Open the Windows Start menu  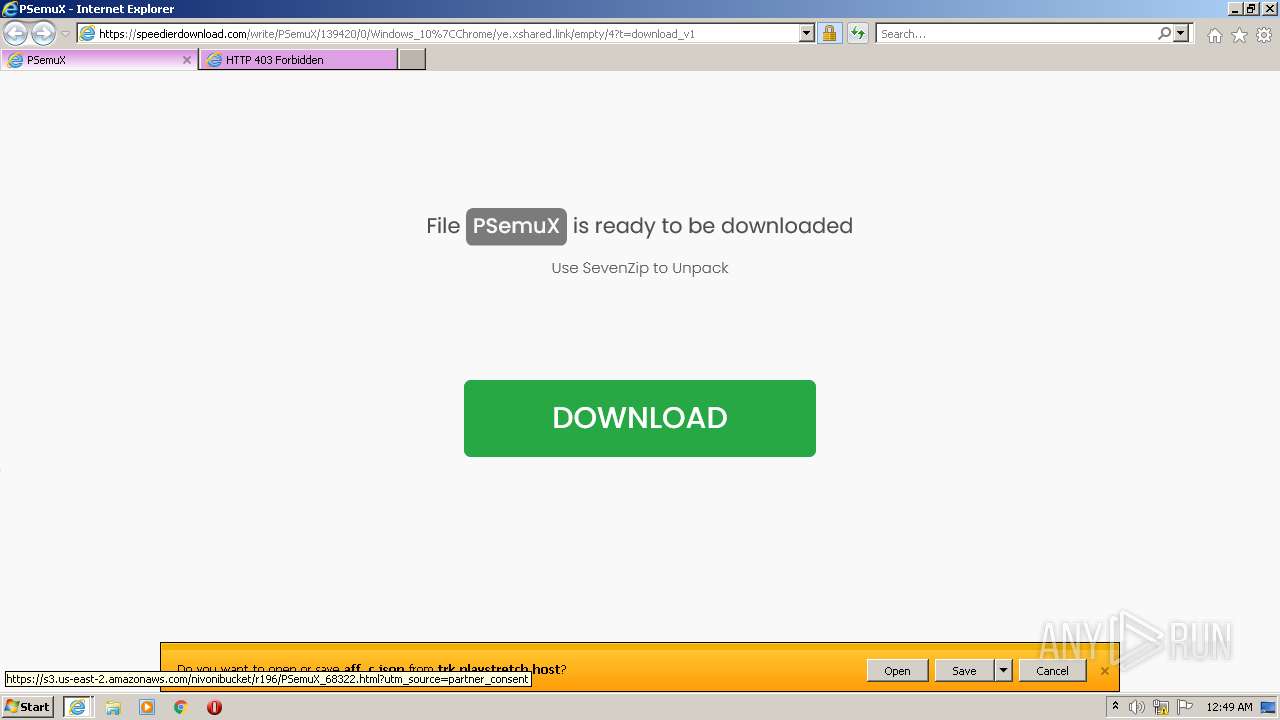pos(28,707)
